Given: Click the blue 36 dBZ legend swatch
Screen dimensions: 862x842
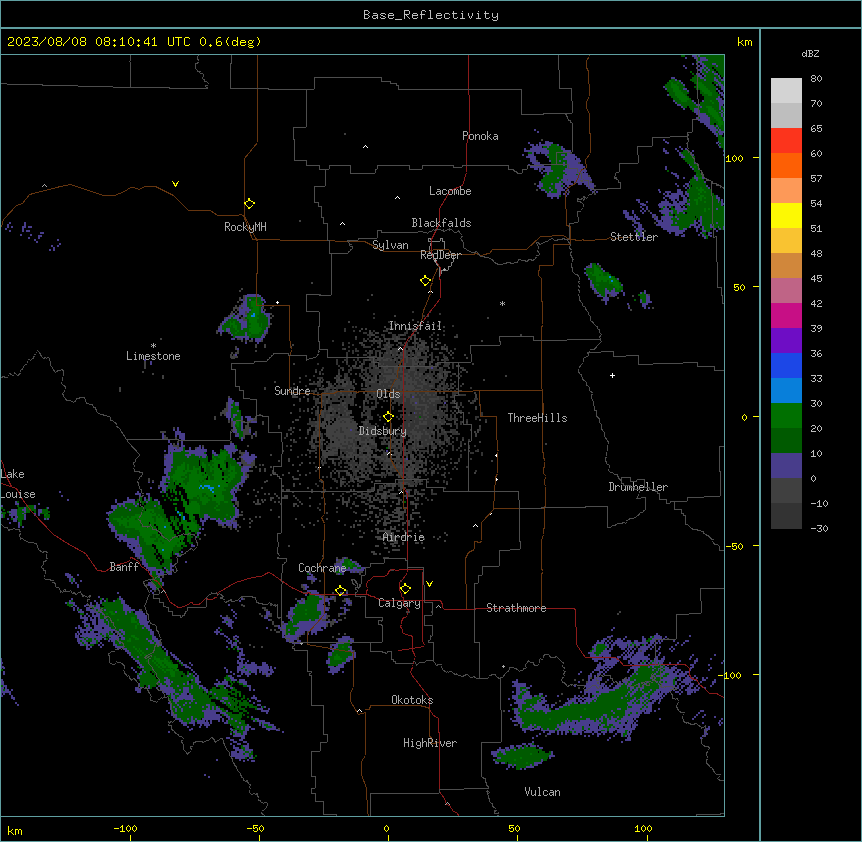Looking at the screenshot, I should click(x=786, y=365).
